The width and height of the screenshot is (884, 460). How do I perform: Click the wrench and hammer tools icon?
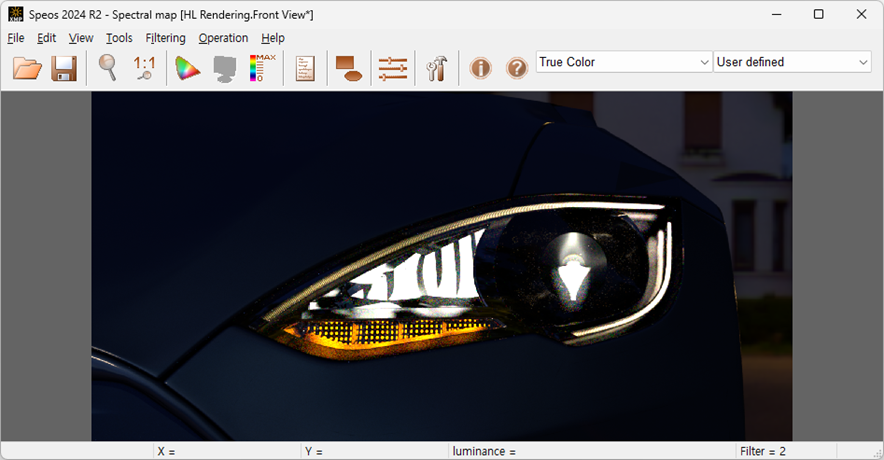[x=436, y=68]
